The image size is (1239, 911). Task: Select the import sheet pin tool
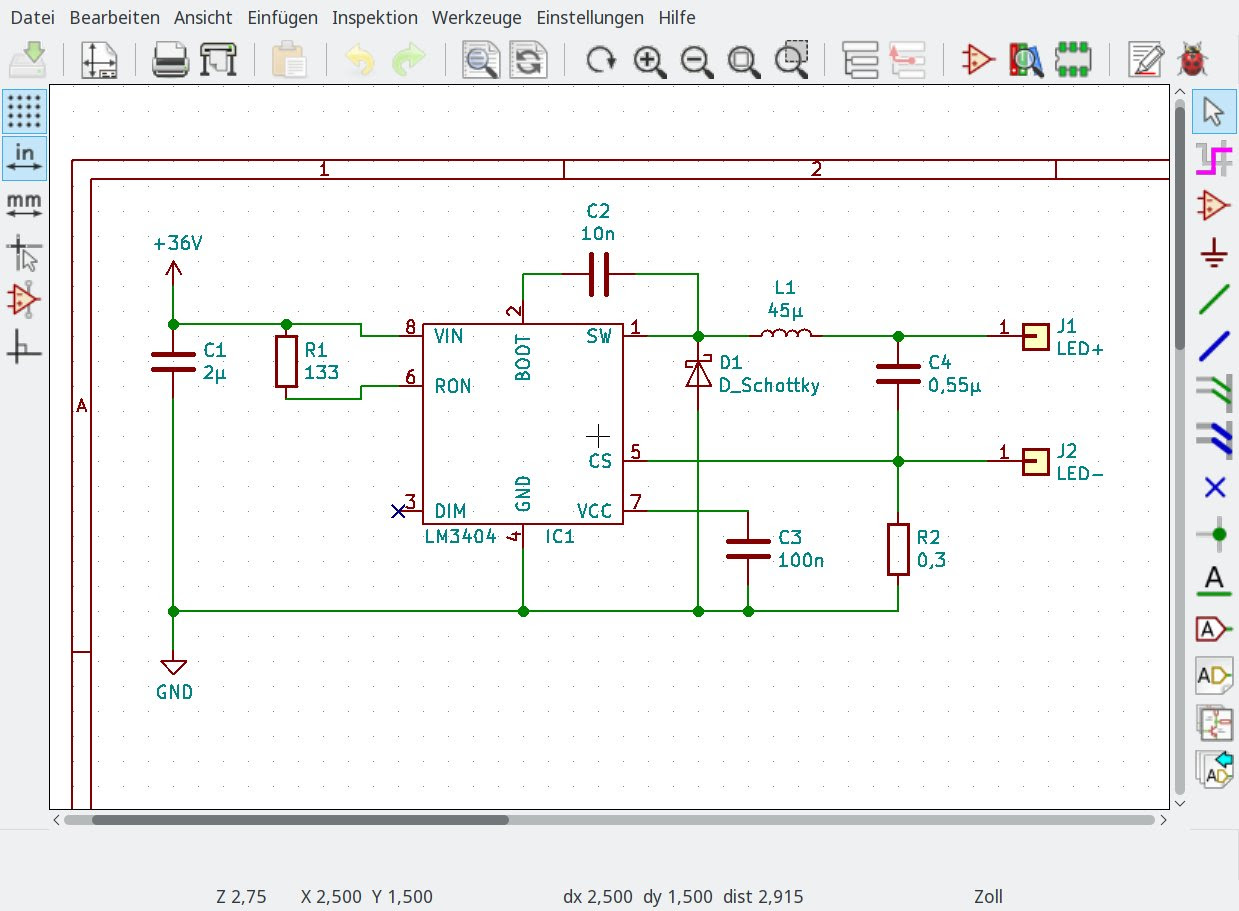coord(1214,769)
